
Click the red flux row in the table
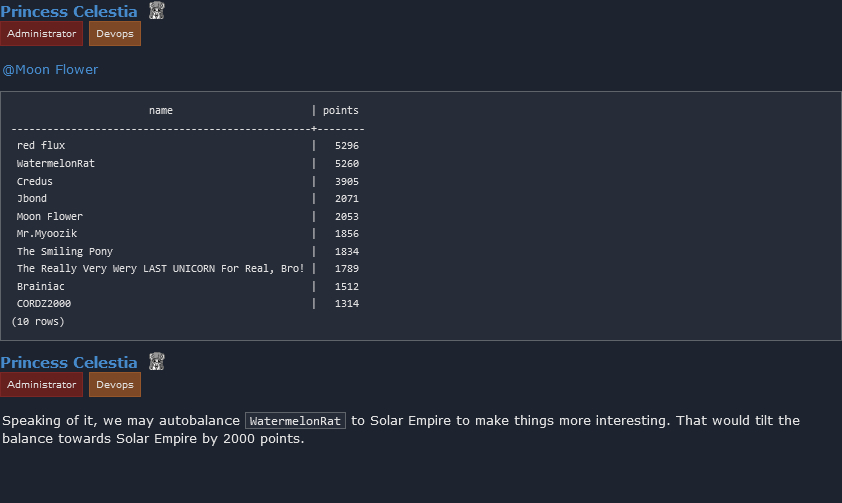tap(41, 146)
